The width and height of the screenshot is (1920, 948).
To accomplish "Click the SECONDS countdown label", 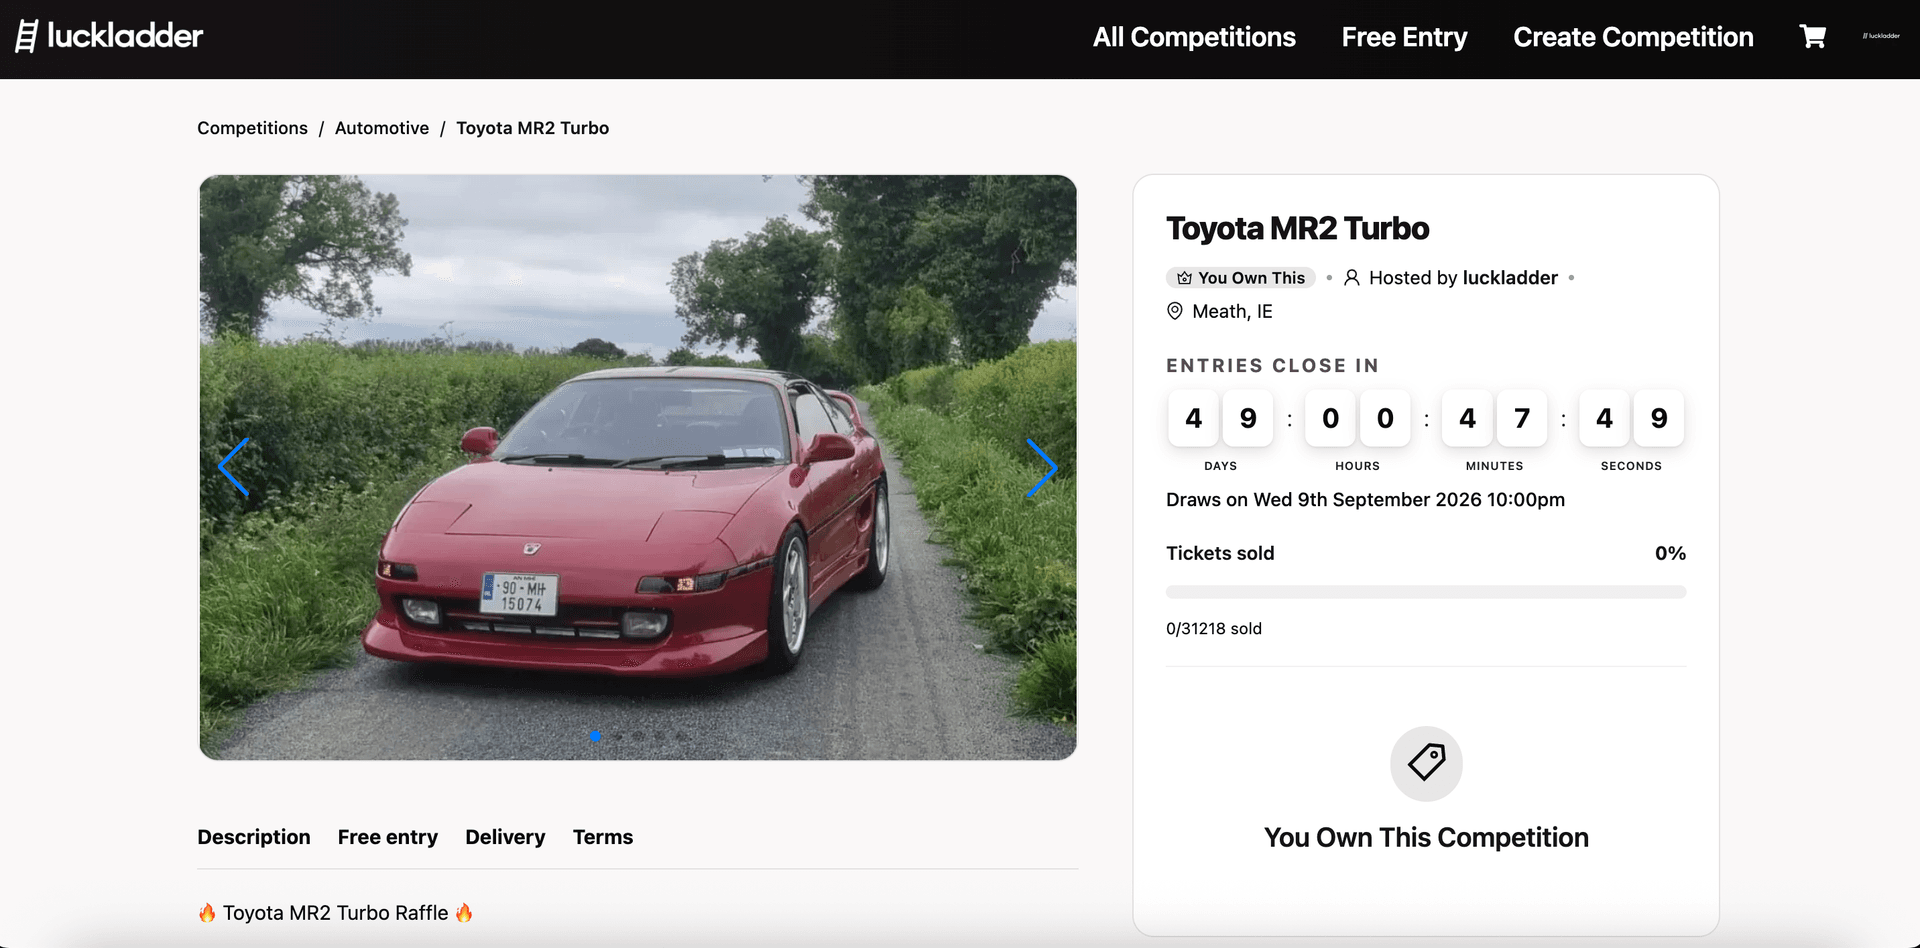I will click(1631, 466).
